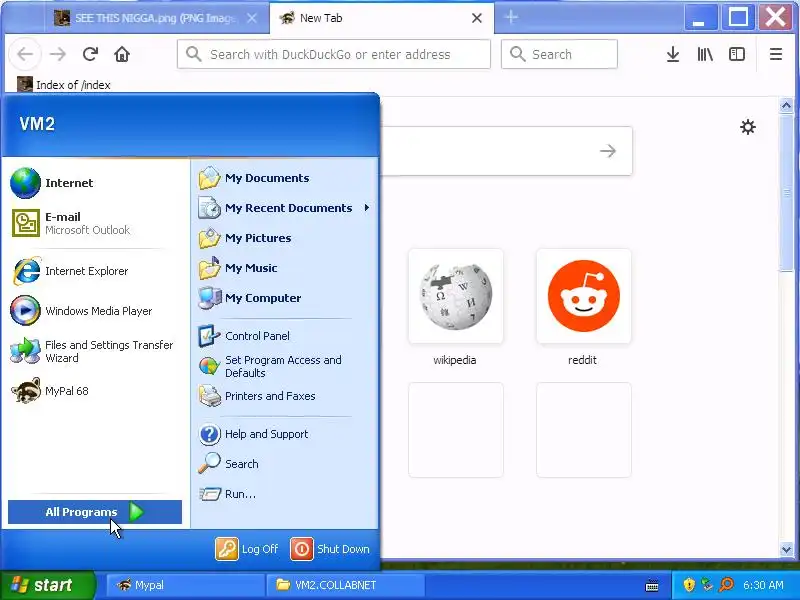The width and height of the screenshot is (800, 600).
Task: Close the New Tab tab
Action: point(477,18)
